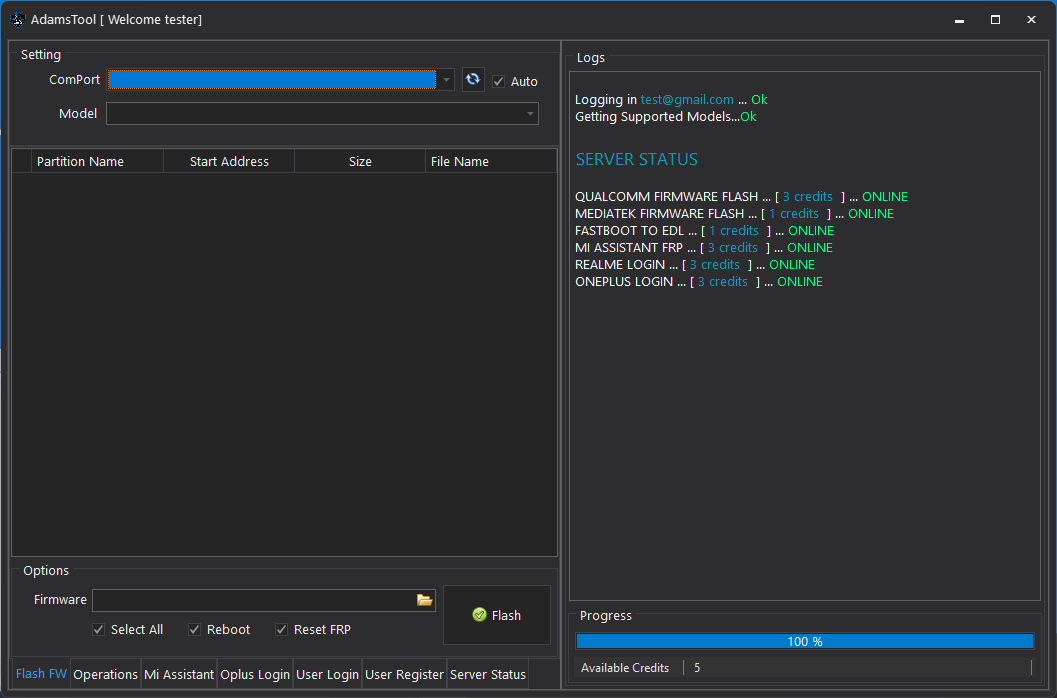
Task: Click the File Name column header
Action: point(459,161)
